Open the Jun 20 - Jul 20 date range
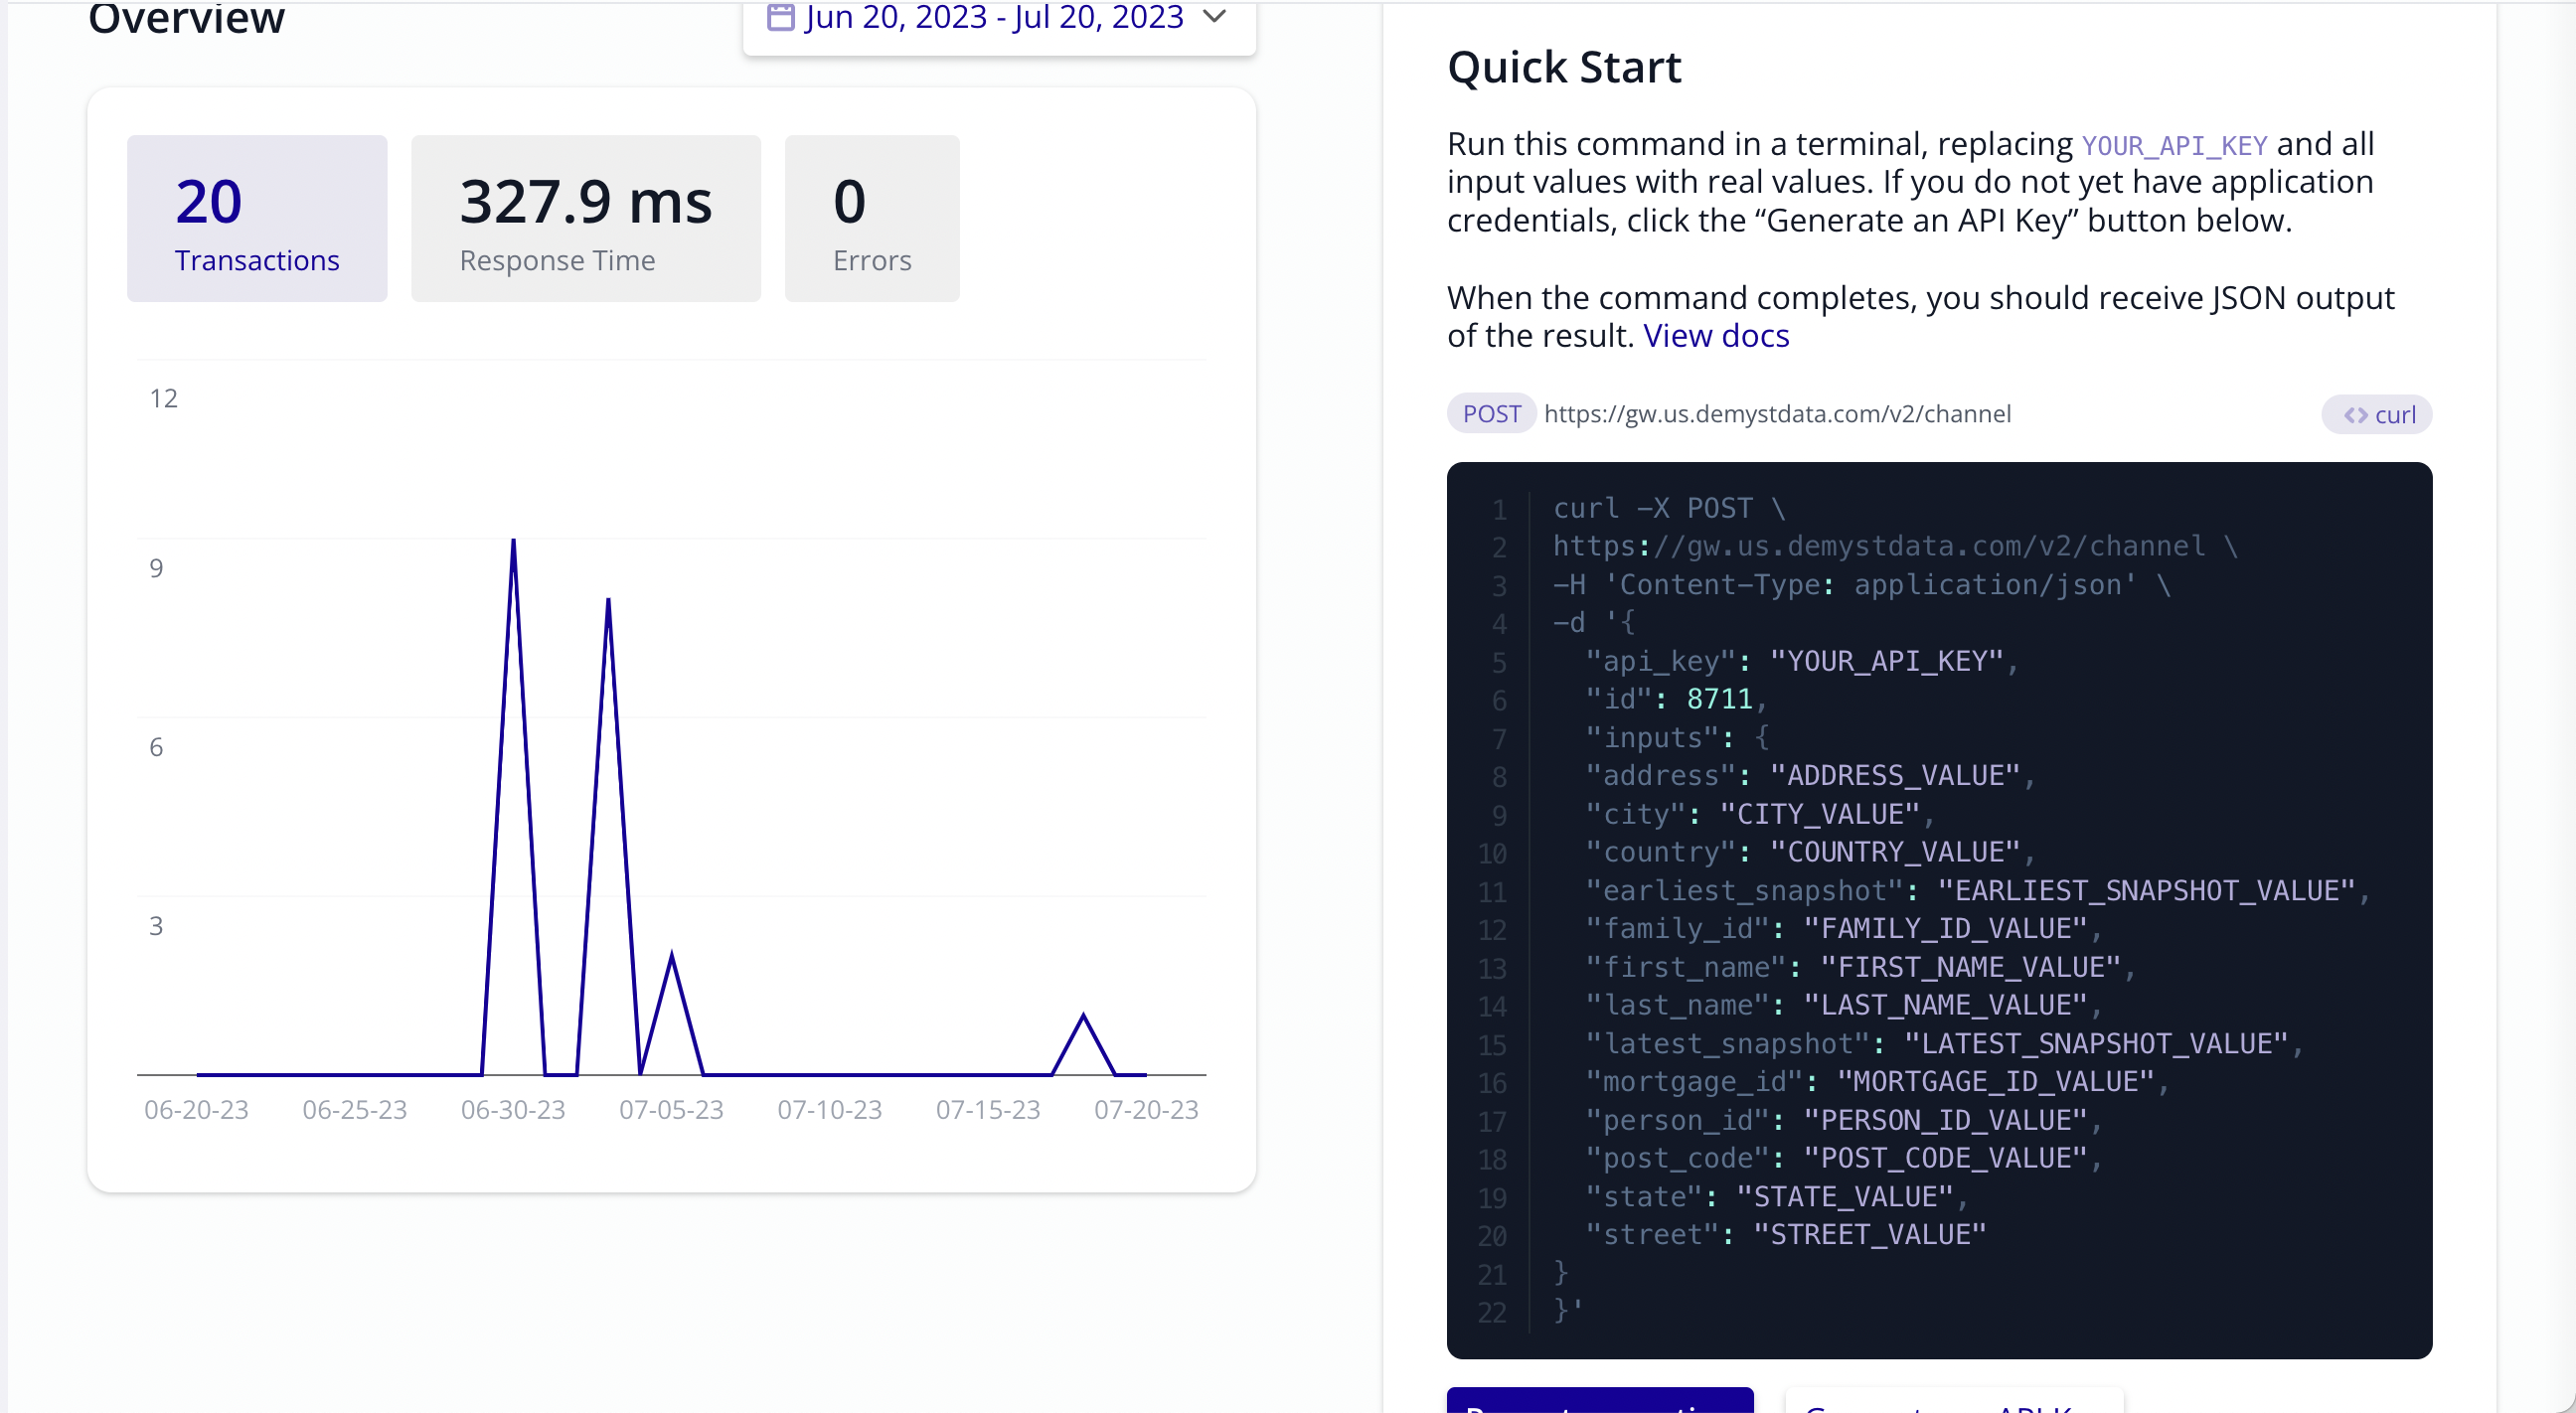2576x1413 pixels. click(x=994, y=16)
